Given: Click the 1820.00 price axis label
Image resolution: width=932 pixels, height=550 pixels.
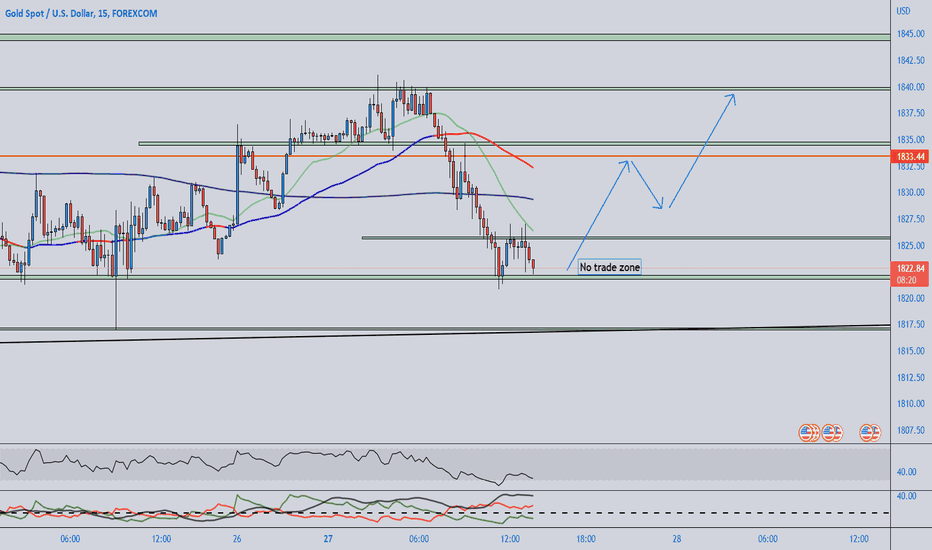Looking at the screenshot, I should [x=911, y=298].
